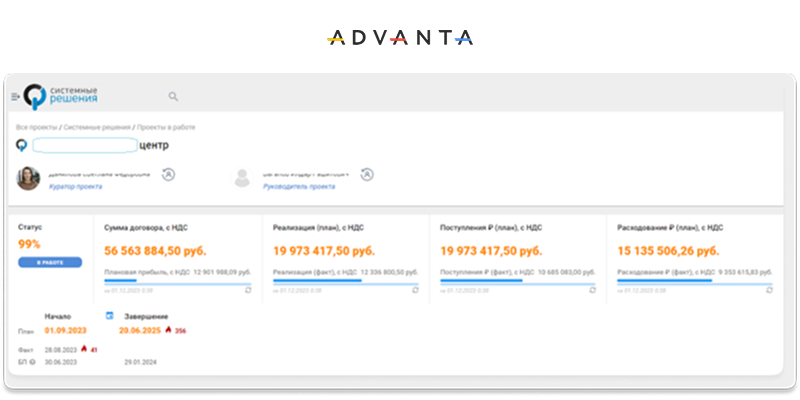Viewport: 800px width, 400px height.
Task: Click the project name field before 'центр'
Action: click(x=84, y=145)
